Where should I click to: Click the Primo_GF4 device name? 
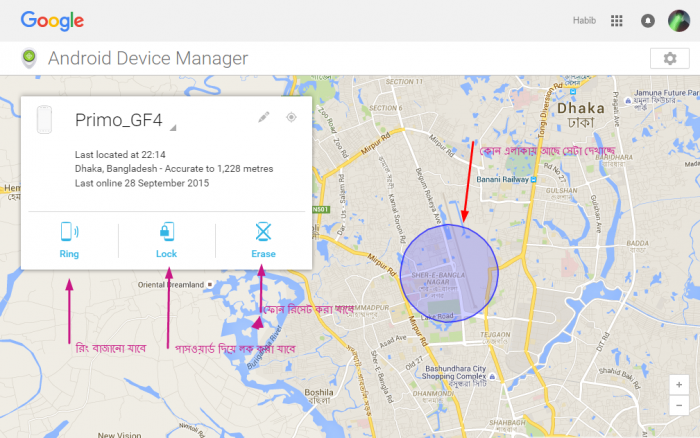[x=119, y=120]
